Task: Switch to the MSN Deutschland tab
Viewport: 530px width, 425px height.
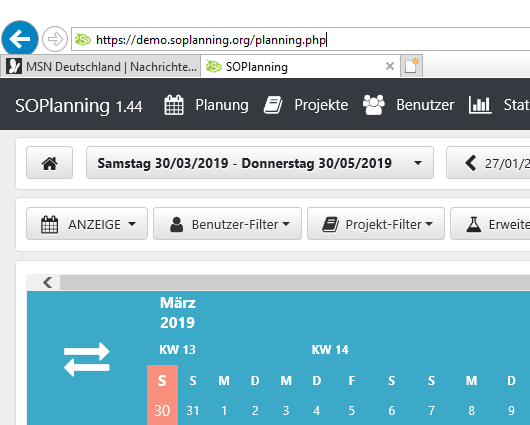Action: tap(101, 66)
